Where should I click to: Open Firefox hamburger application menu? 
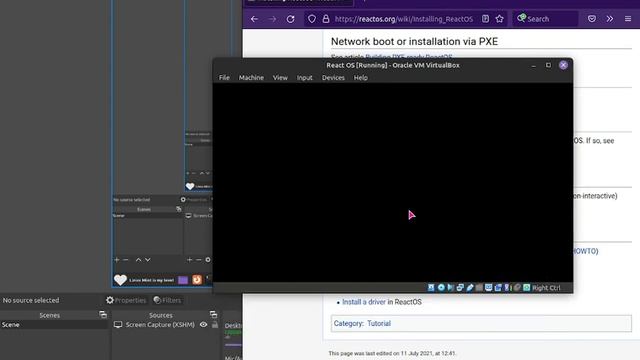(x=628, y=19)
